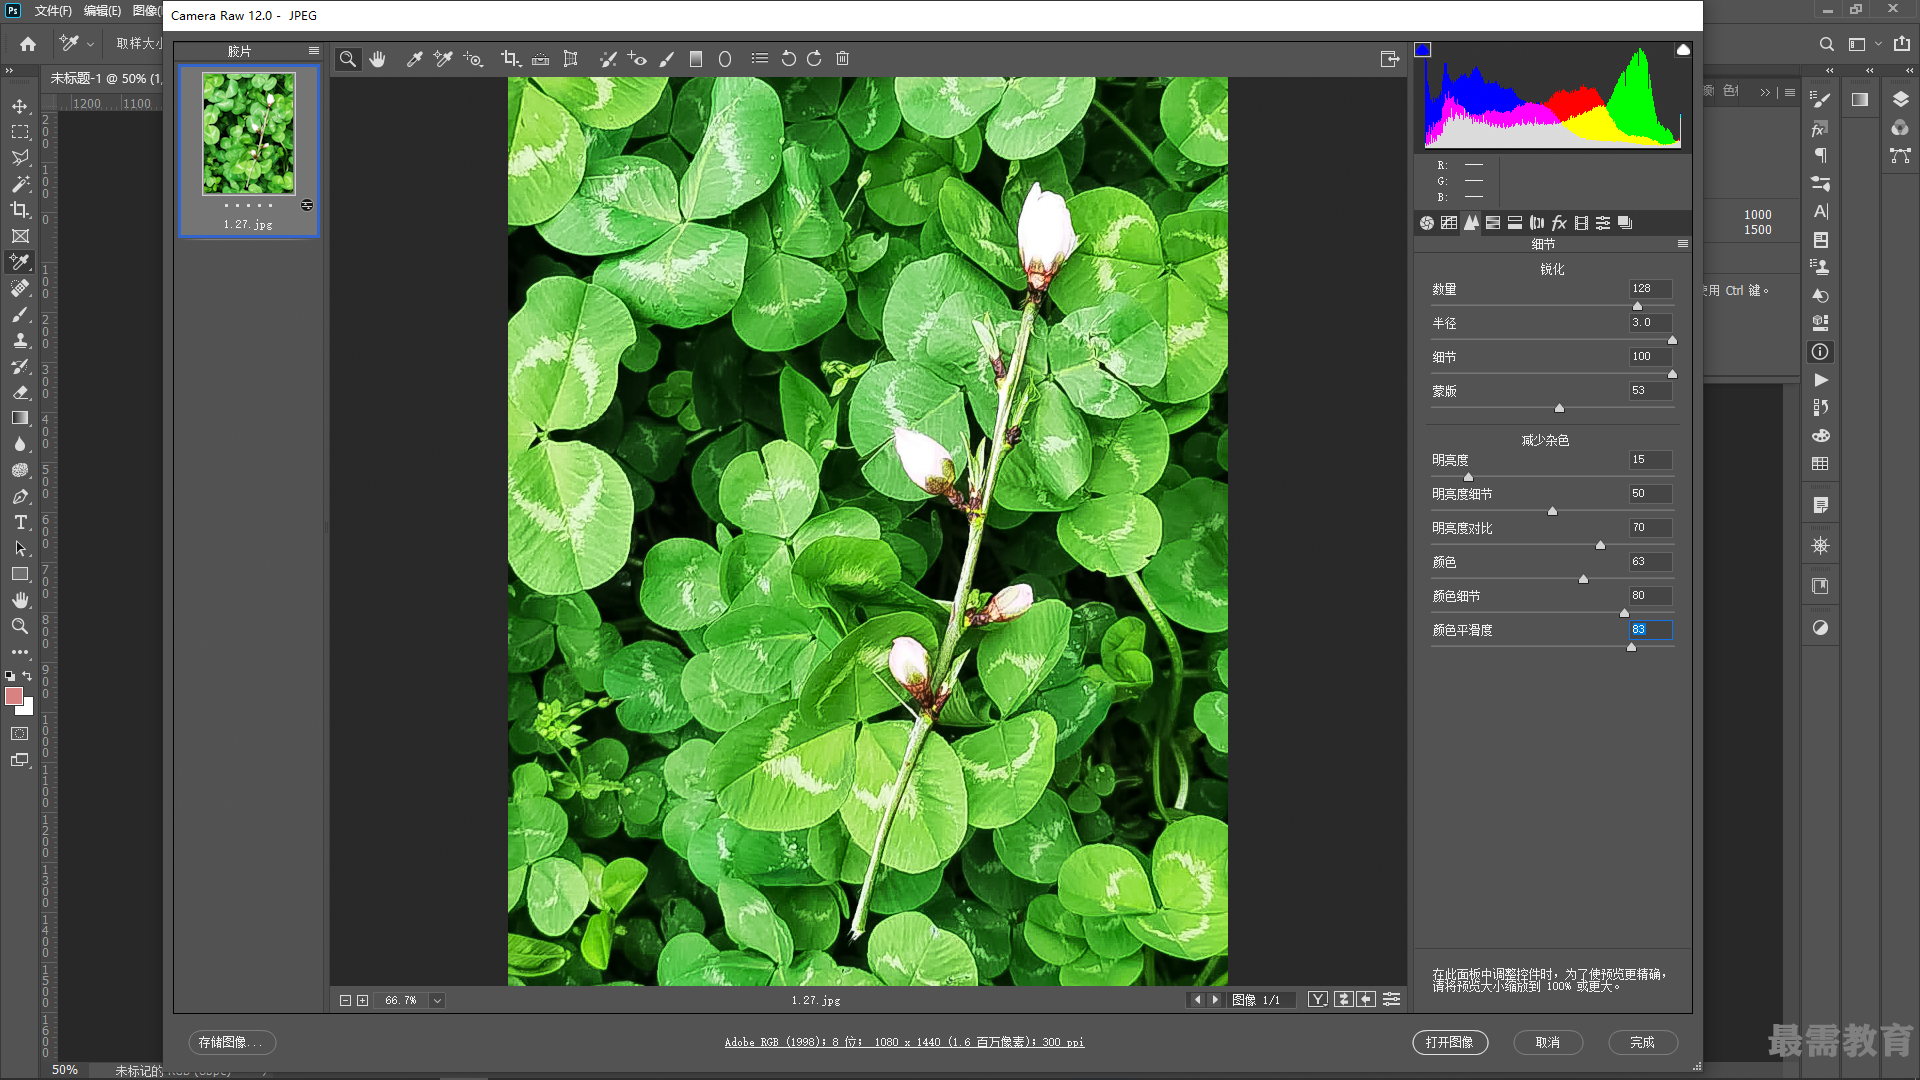Cycle before/after view with Y button
1920x1080 pixels.
pyautogui.click(x=1318, y=999)
